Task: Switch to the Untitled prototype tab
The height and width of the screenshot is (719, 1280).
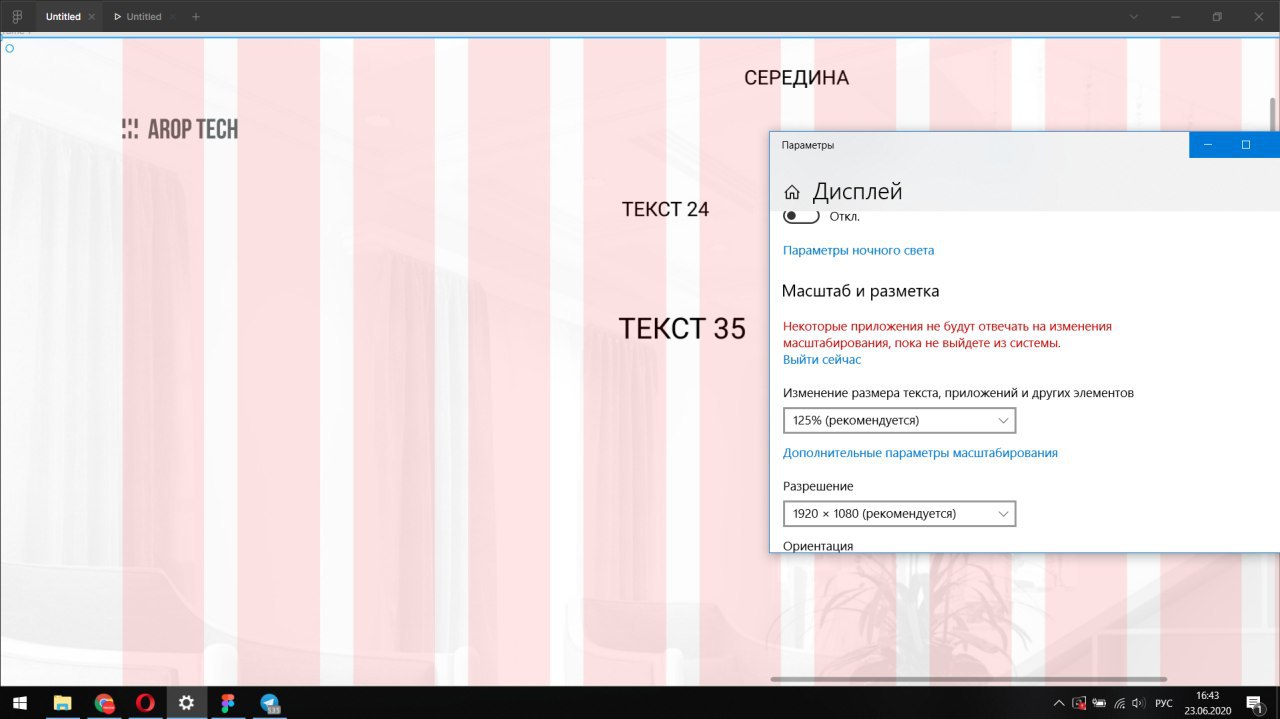Action: pyautogui.click(x=144, y=17)
